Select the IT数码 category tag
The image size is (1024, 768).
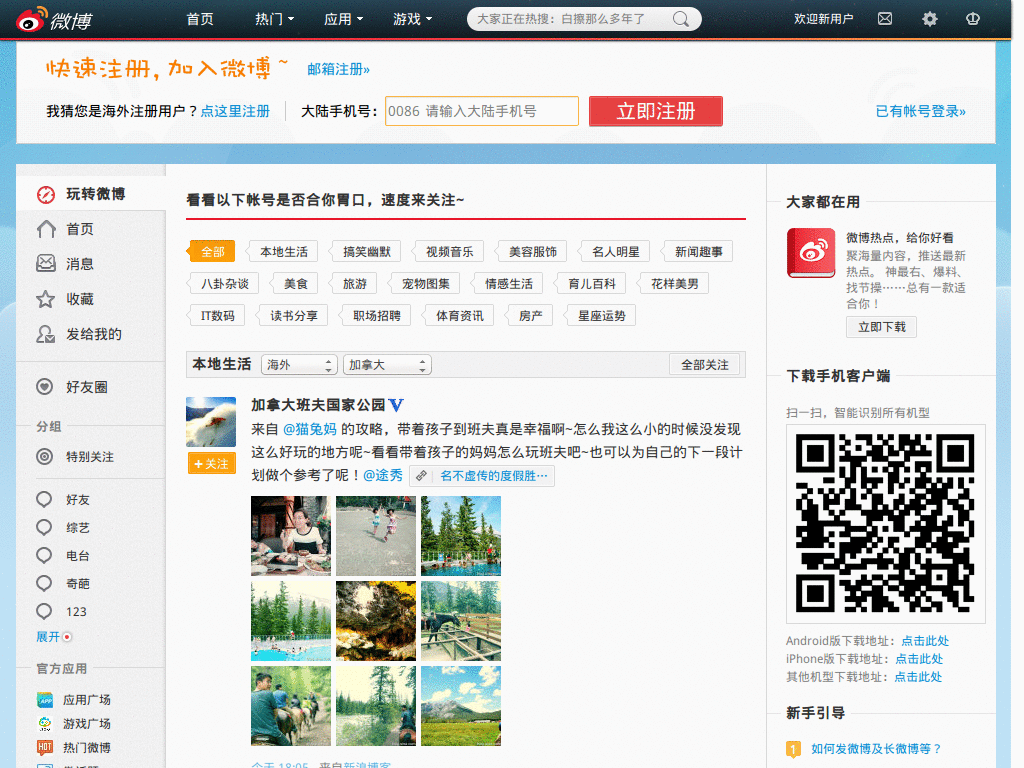216,315
